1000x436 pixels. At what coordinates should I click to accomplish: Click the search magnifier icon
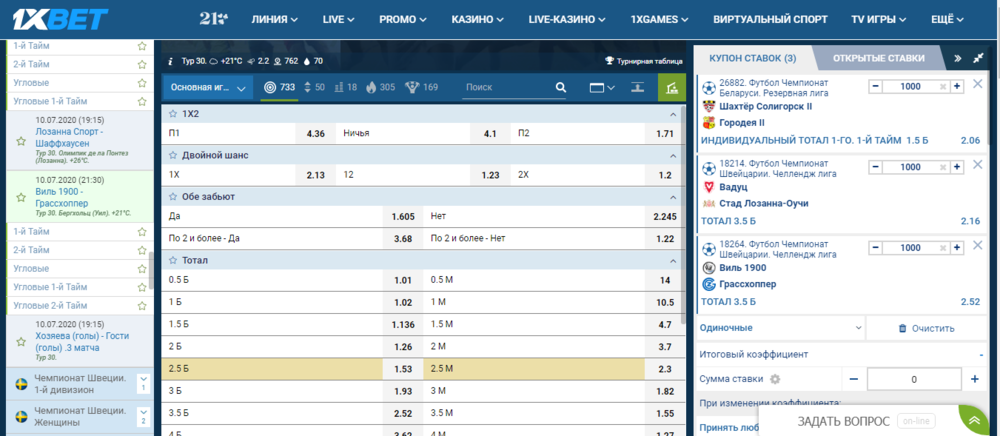(x=561, y=87)
